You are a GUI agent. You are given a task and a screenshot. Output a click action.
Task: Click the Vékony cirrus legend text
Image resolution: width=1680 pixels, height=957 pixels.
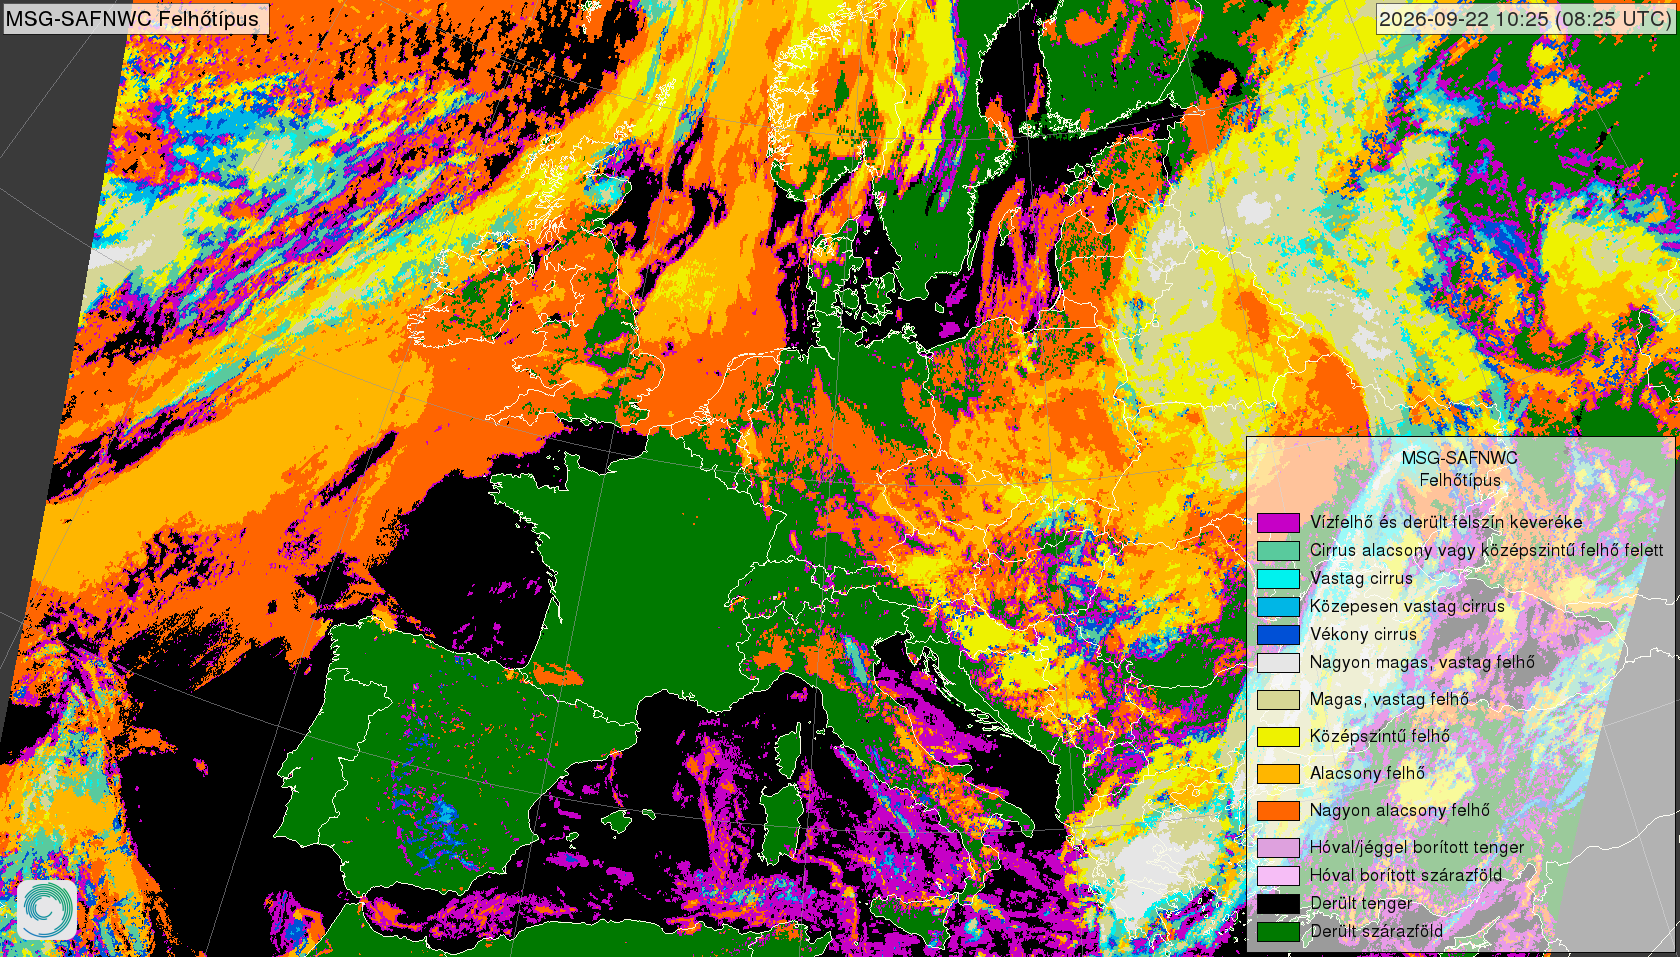(1363, 634)
